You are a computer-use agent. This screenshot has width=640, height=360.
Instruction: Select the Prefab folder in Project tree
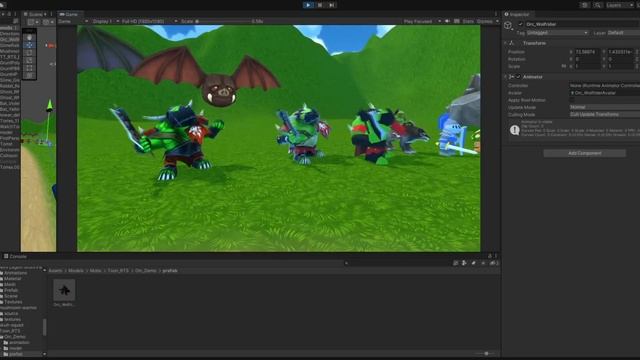pyautogui.click(x=11, y=290)
